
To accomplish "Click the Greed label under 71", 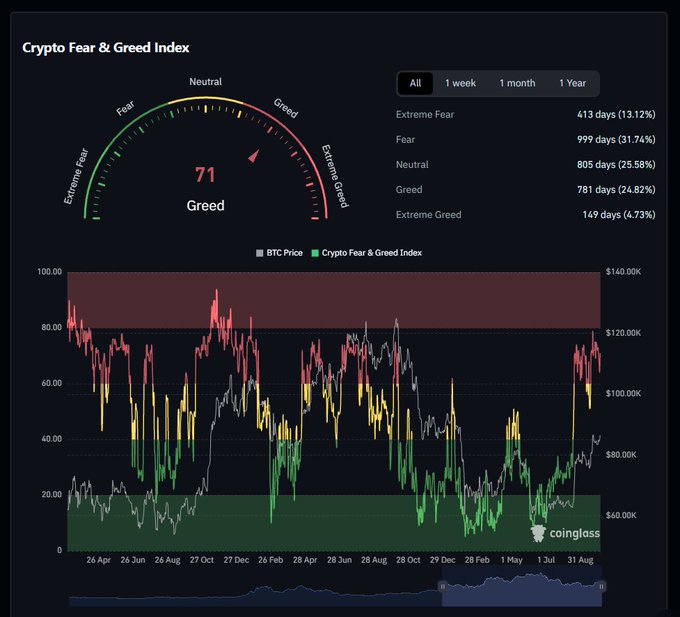I will point(206,206).
